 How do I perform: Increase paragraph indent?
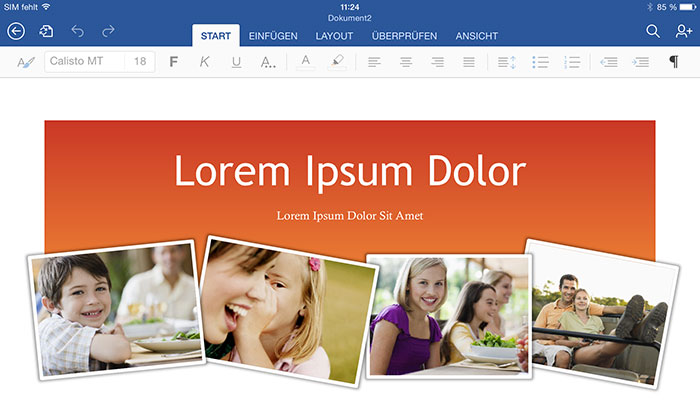(x=641, y=62)
